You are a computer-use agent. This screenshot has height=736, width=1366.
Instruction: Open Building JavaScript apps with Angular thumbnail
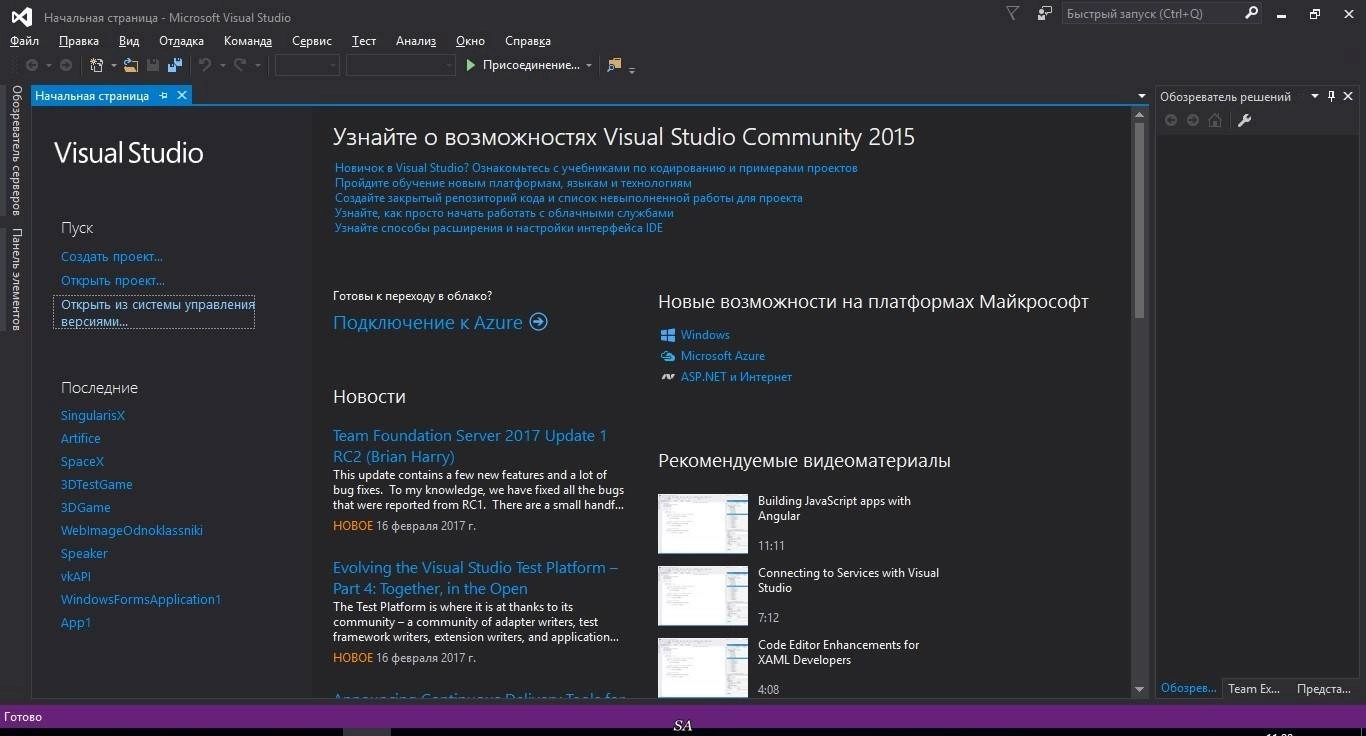coord(703,523)
